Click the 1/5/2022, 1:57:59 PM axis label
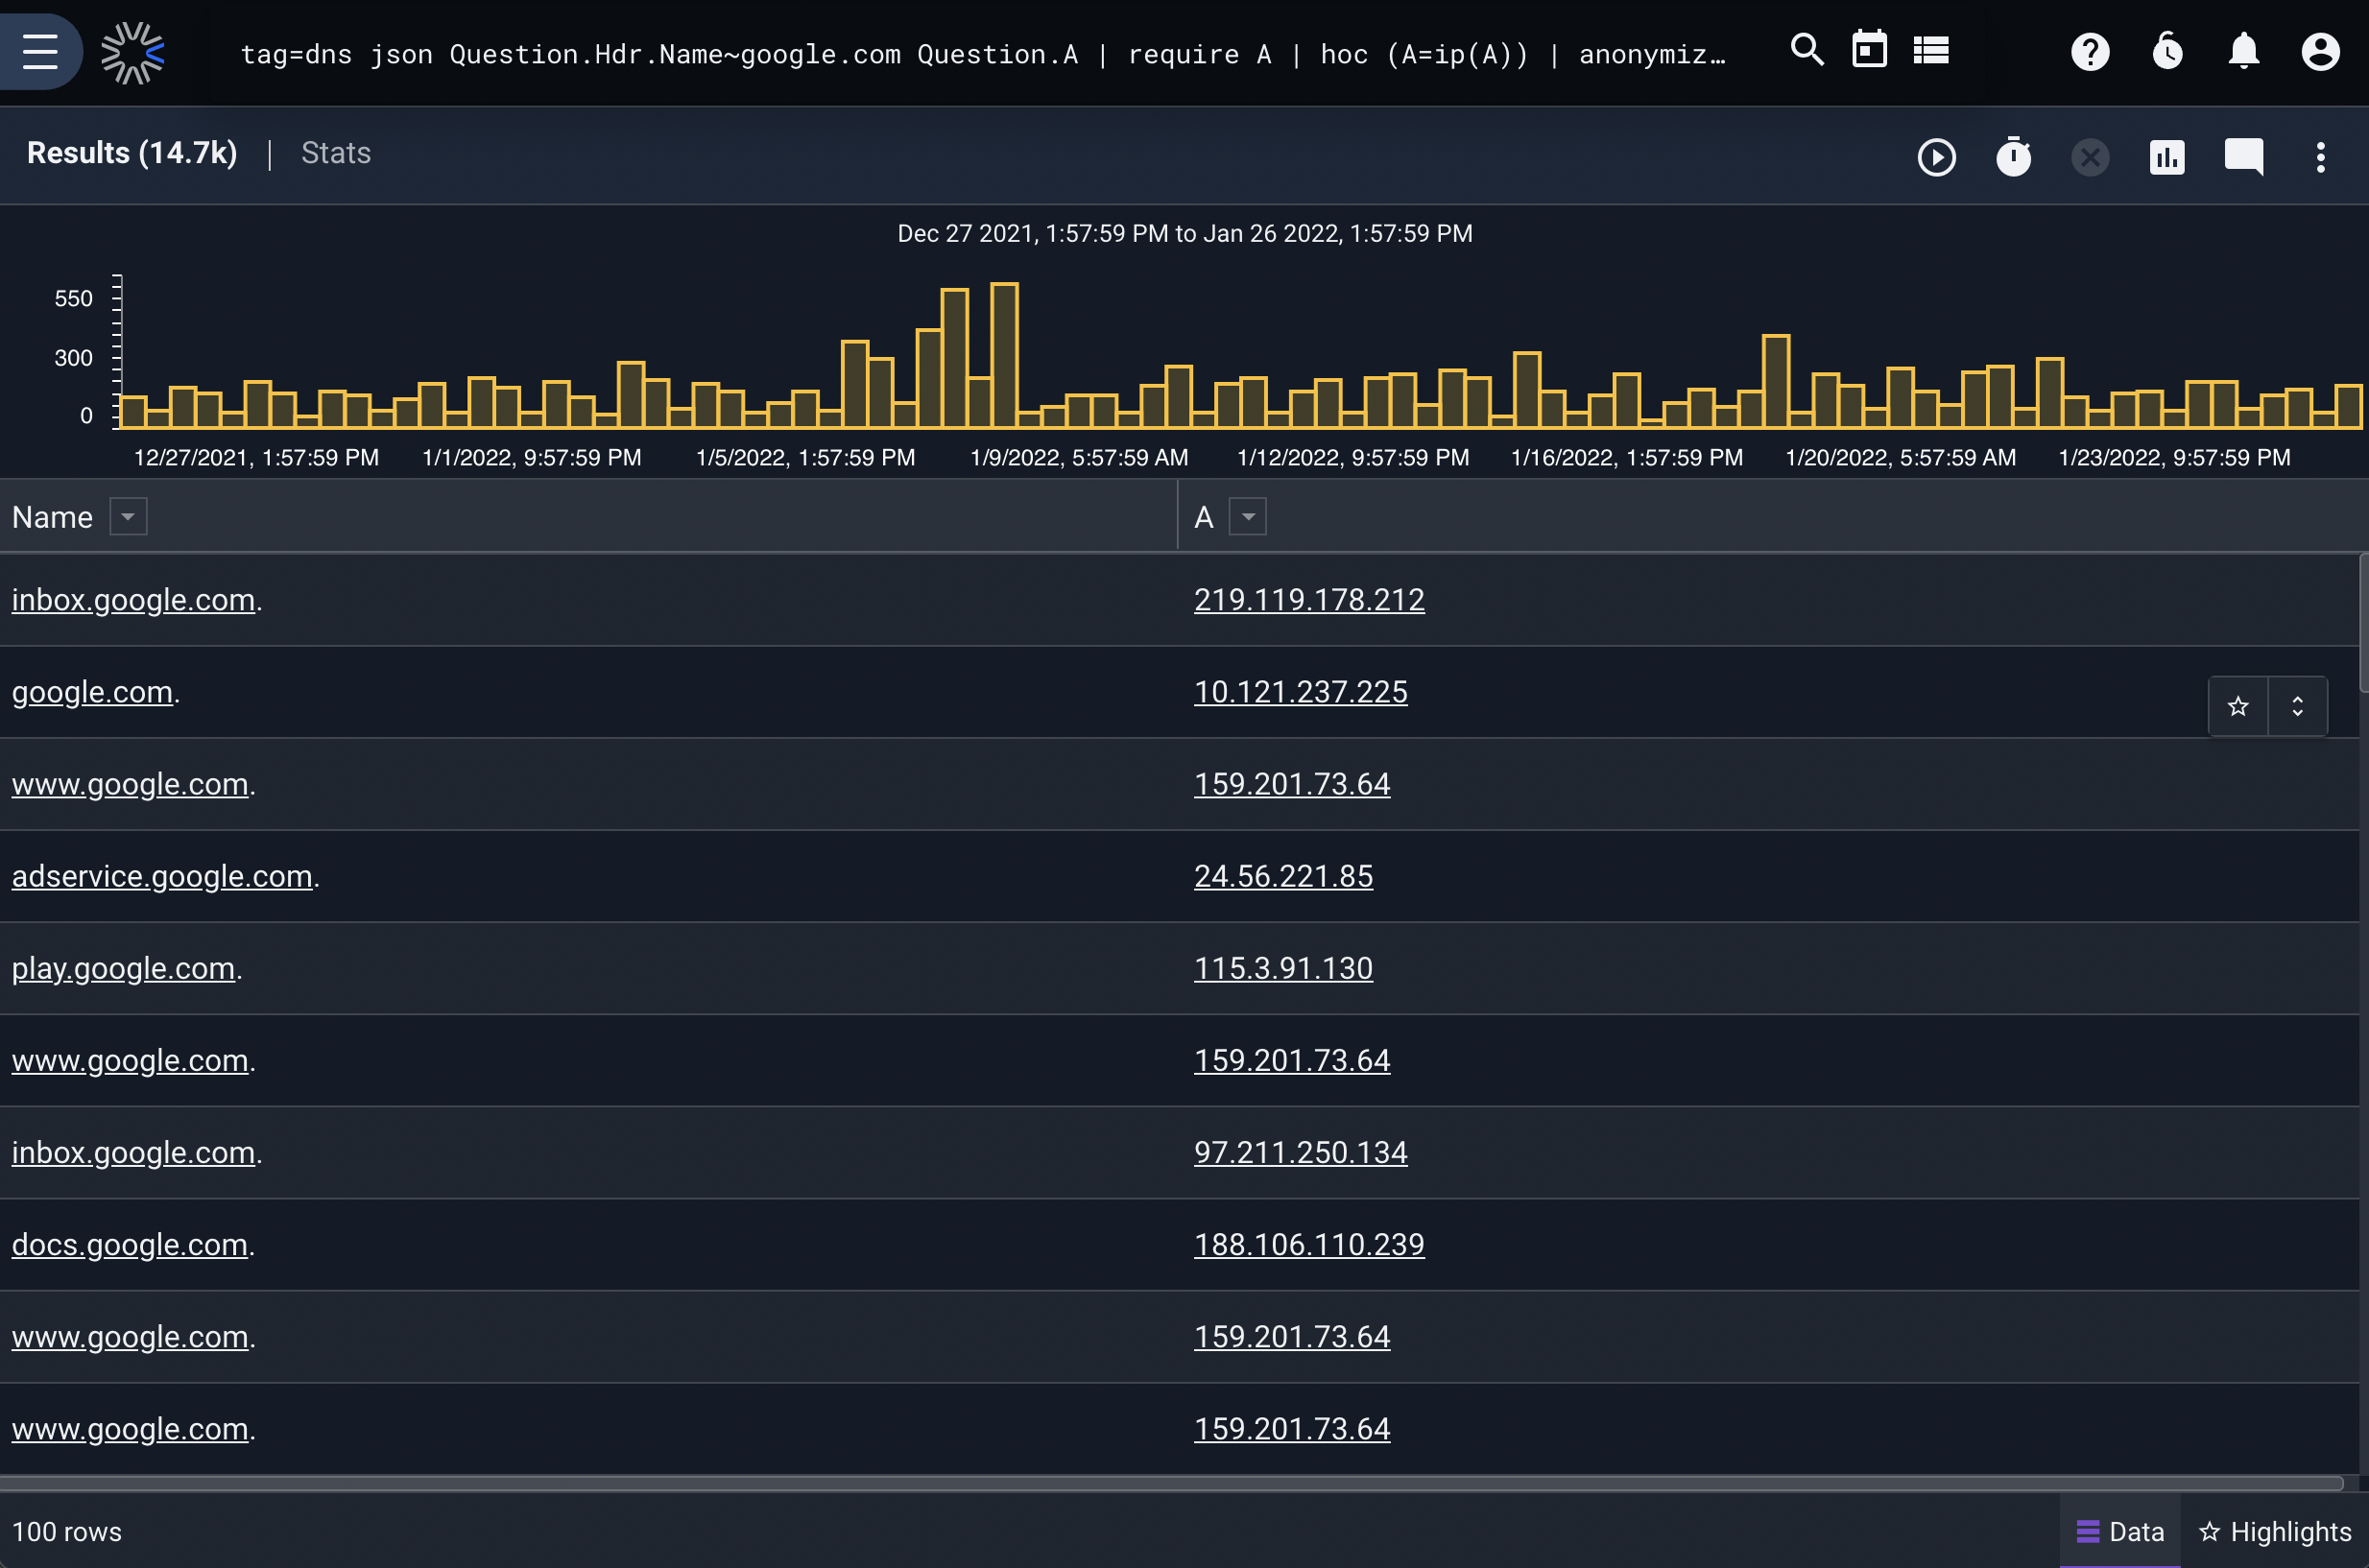The height and width of the screenshot is (1568, 2369). [x=805, y=457]
